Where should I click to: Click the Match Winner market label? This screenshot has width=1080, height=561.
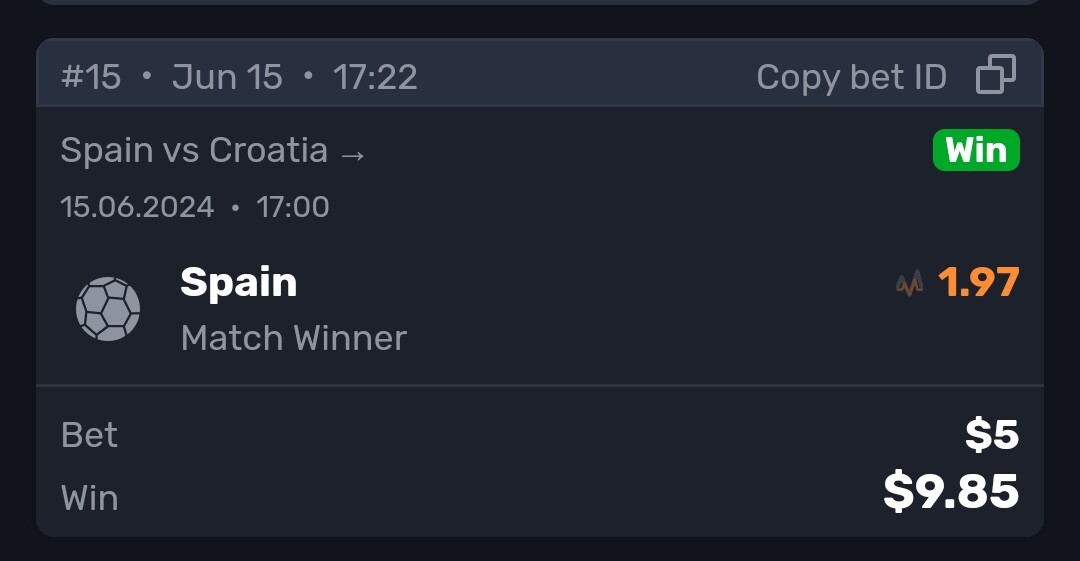pos(294,338)
